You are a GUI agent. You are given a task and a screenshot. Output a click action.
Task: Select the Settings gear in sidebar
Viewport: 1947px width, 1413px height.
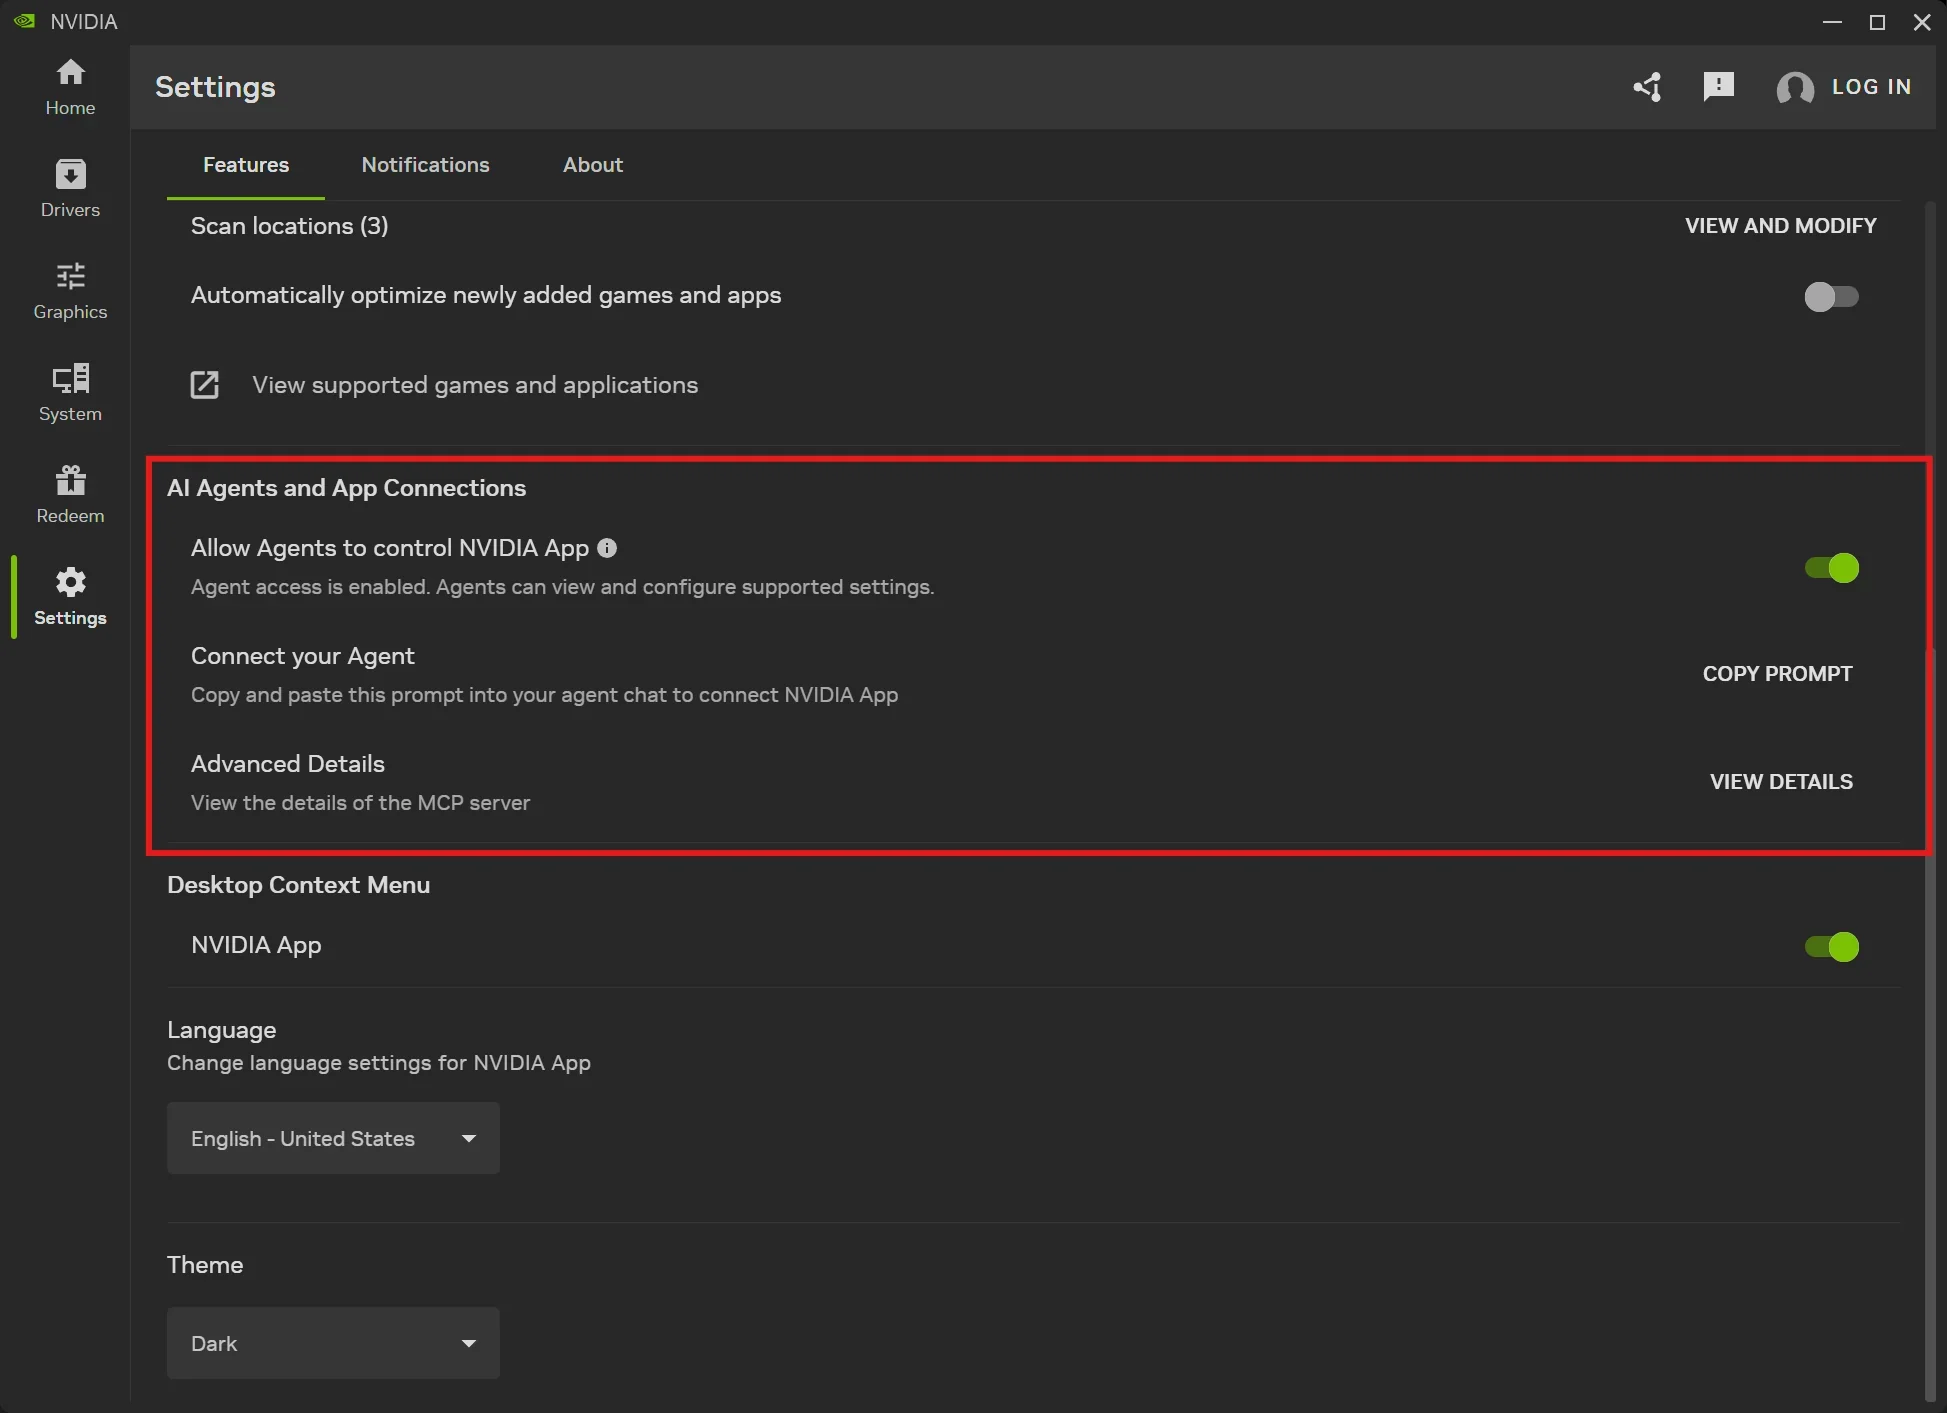click(70, 597)
